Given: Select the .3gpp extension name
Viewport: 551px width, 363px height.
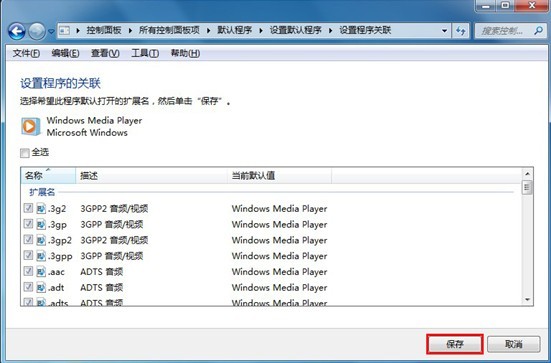Looking at the screenshot, I should point(60,257).
